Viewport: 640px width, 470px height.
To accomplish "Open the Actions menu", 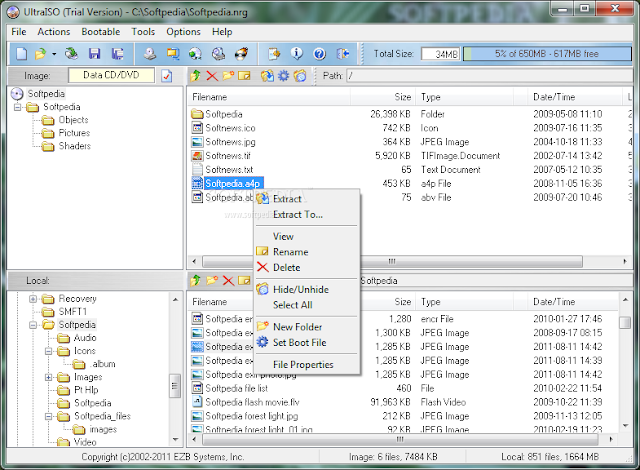I will [54, 32].
